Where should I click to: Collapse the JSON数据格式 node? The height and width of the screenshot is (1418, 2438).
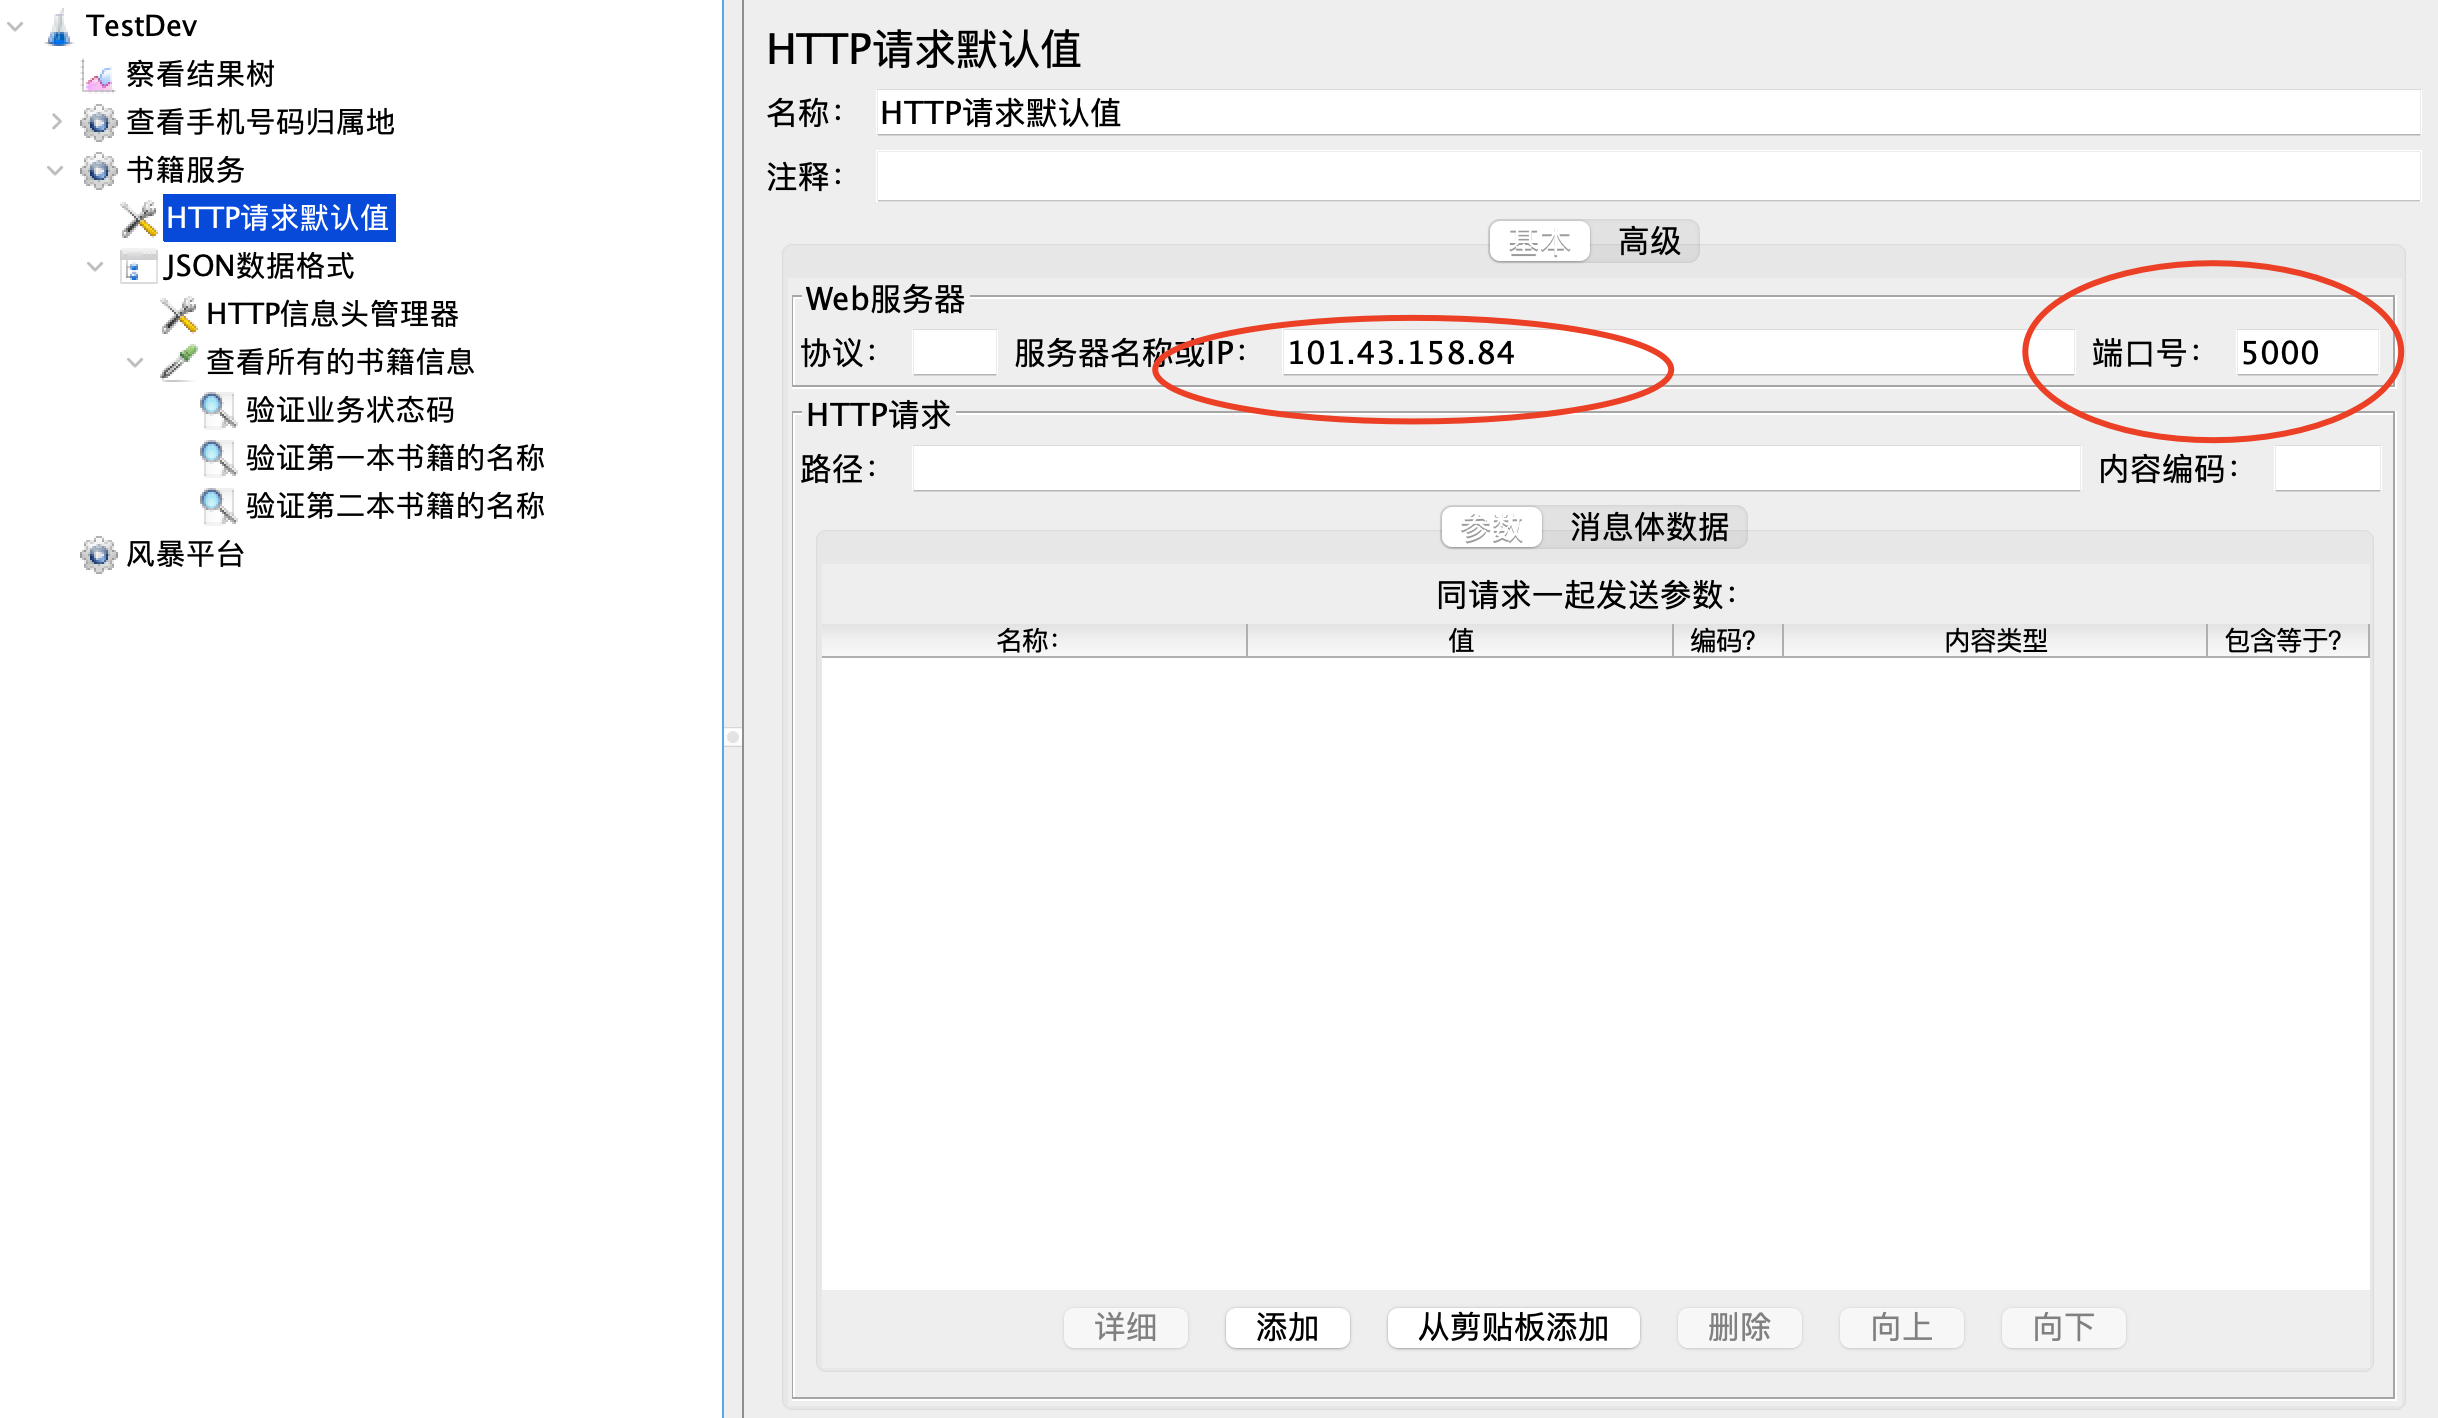[x=95, y=266]
